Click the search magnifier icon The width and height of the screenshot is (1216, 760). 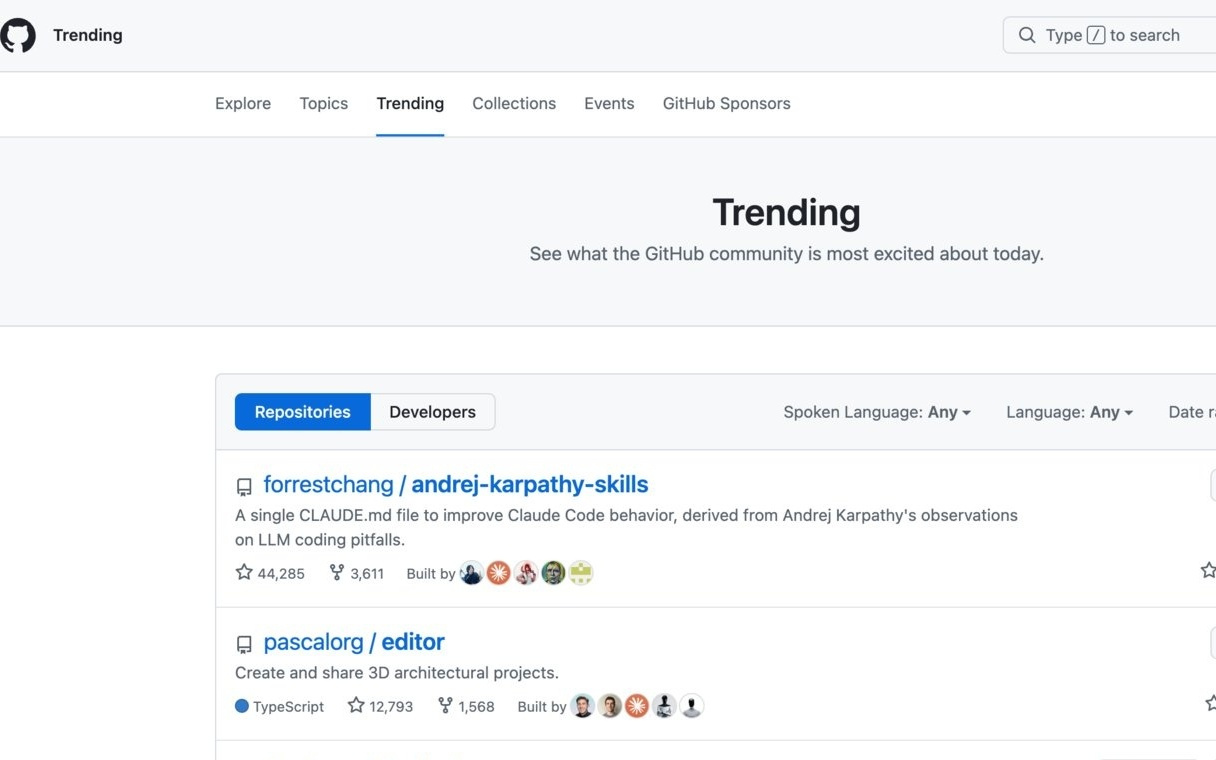pyautogui.click(x=1027, y=35)
